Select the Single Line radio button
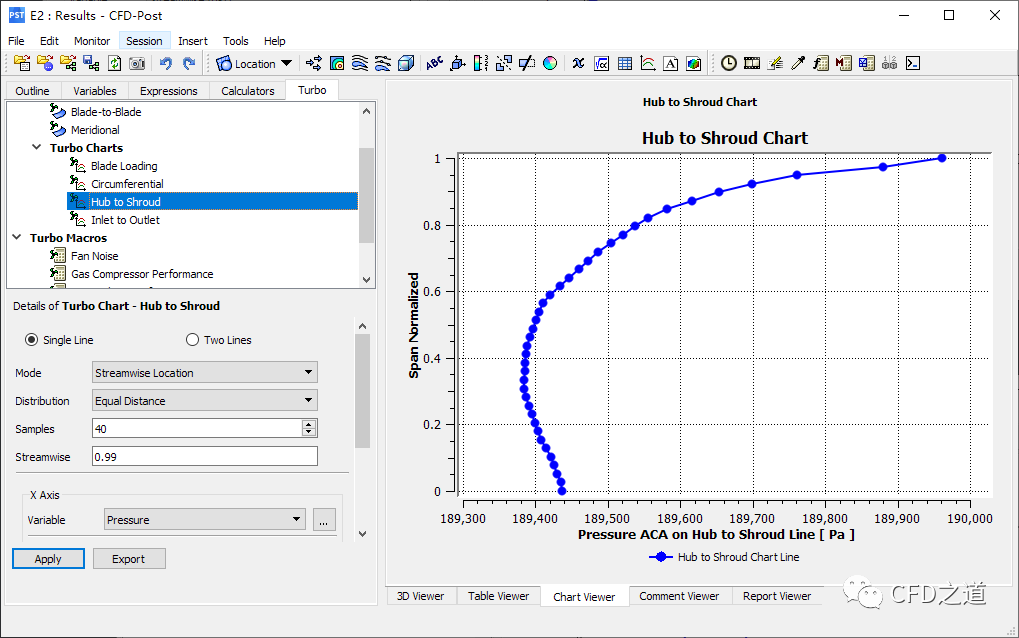Viewport: 1019px width, 638px height. 32,340
